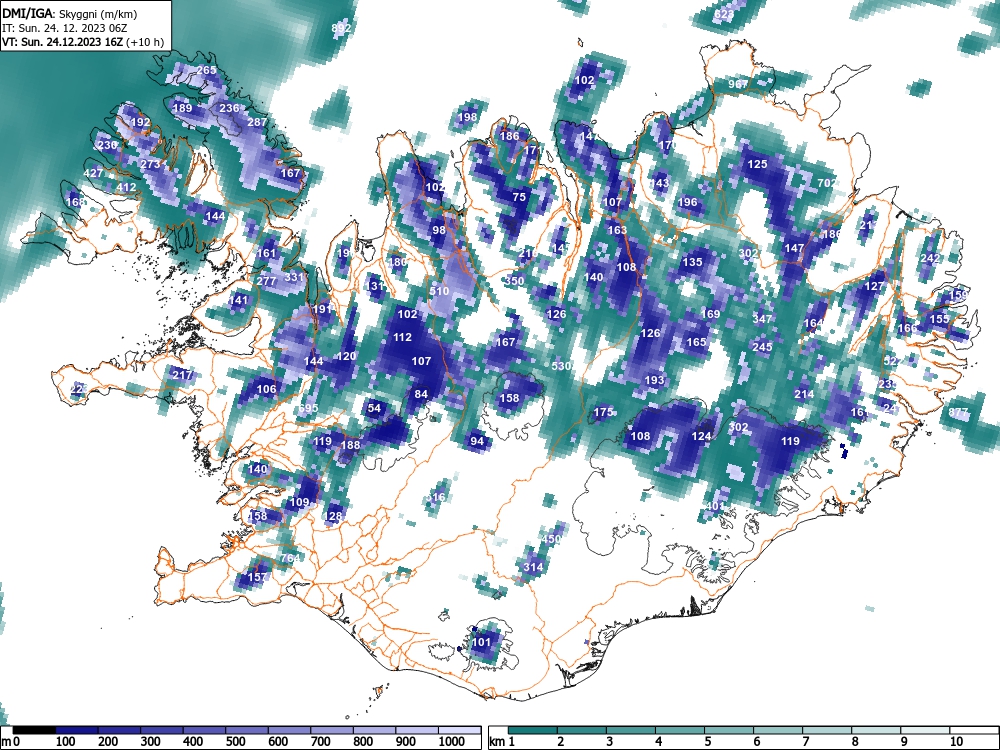
Task: Click the 967 value in the northeast
Action: tap(738, 84)
